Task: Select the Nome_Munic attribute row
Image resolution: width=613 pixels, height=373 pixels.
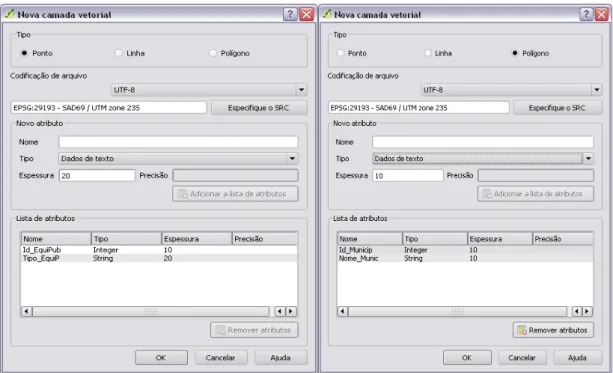Action: (x=465, y=258)
